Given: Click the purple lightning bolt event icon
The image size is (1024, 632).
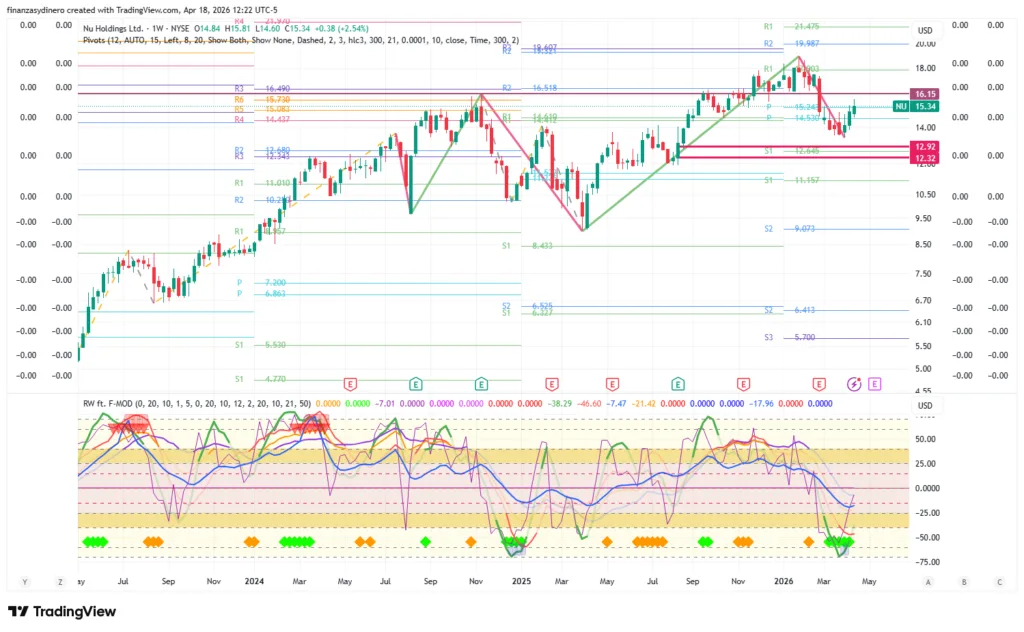Looking at the screenshot, I should coord(854,383).
